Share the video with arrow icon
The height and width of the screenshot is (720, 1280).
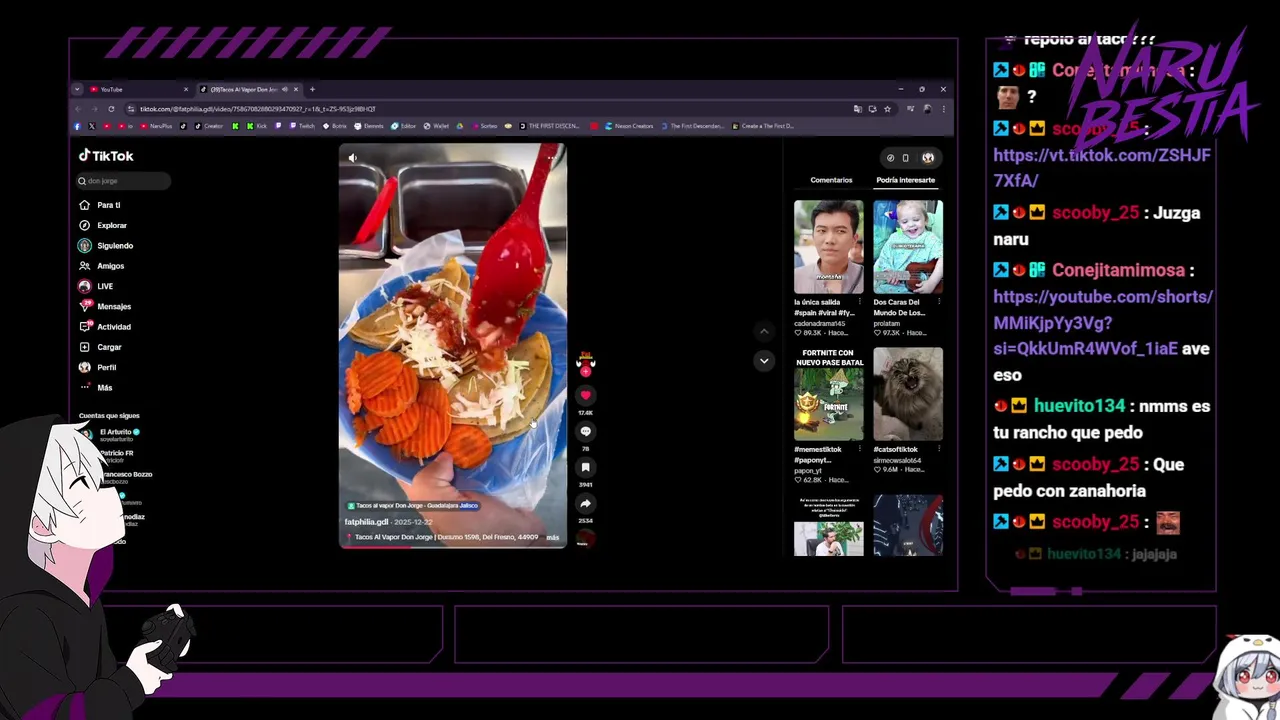(x=586, y=504)
